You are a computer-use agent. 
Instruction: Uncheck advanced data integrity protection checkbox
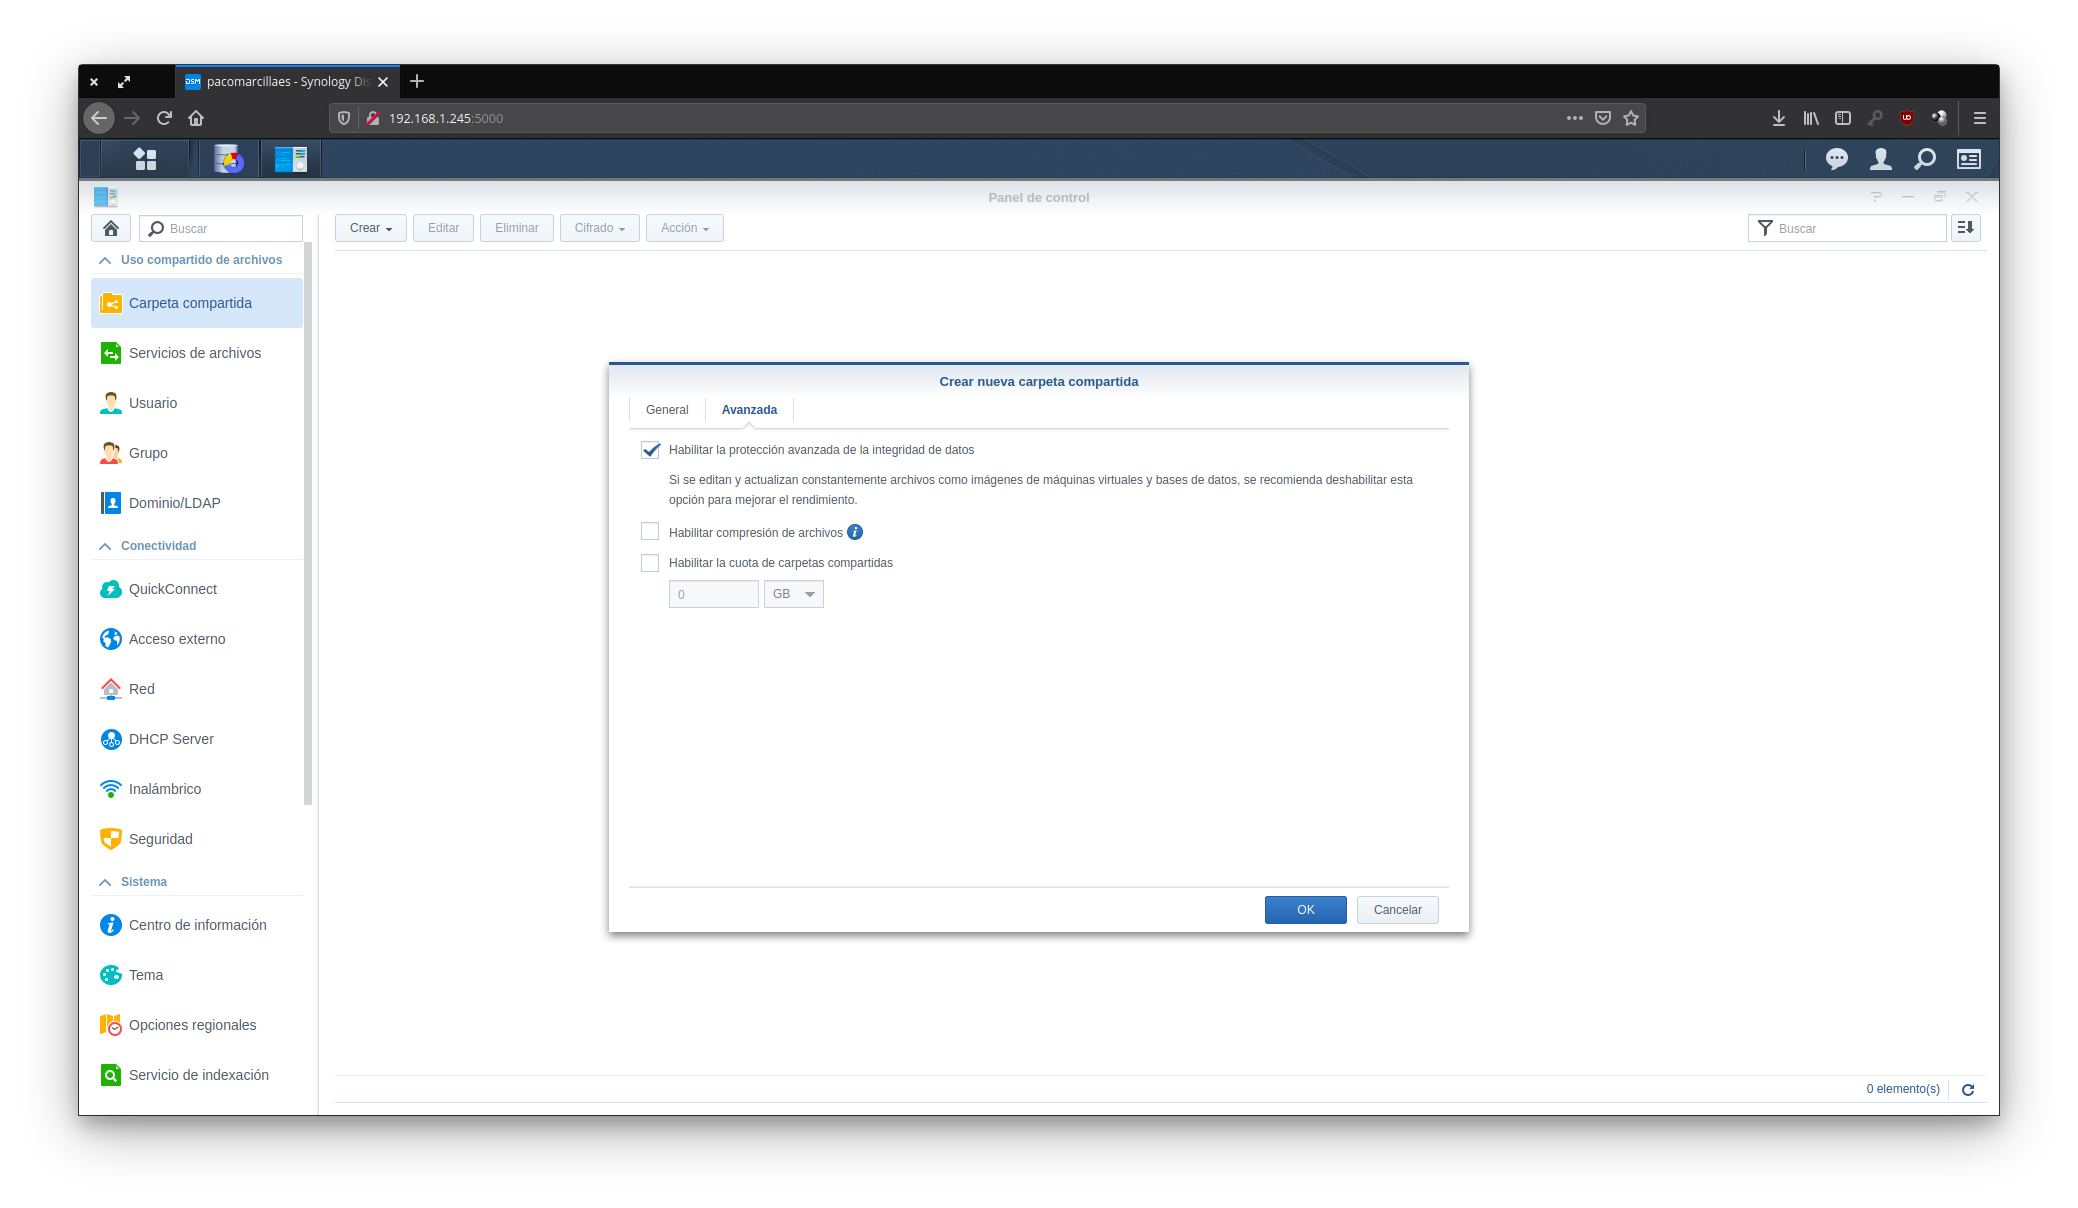coord(650,450)
